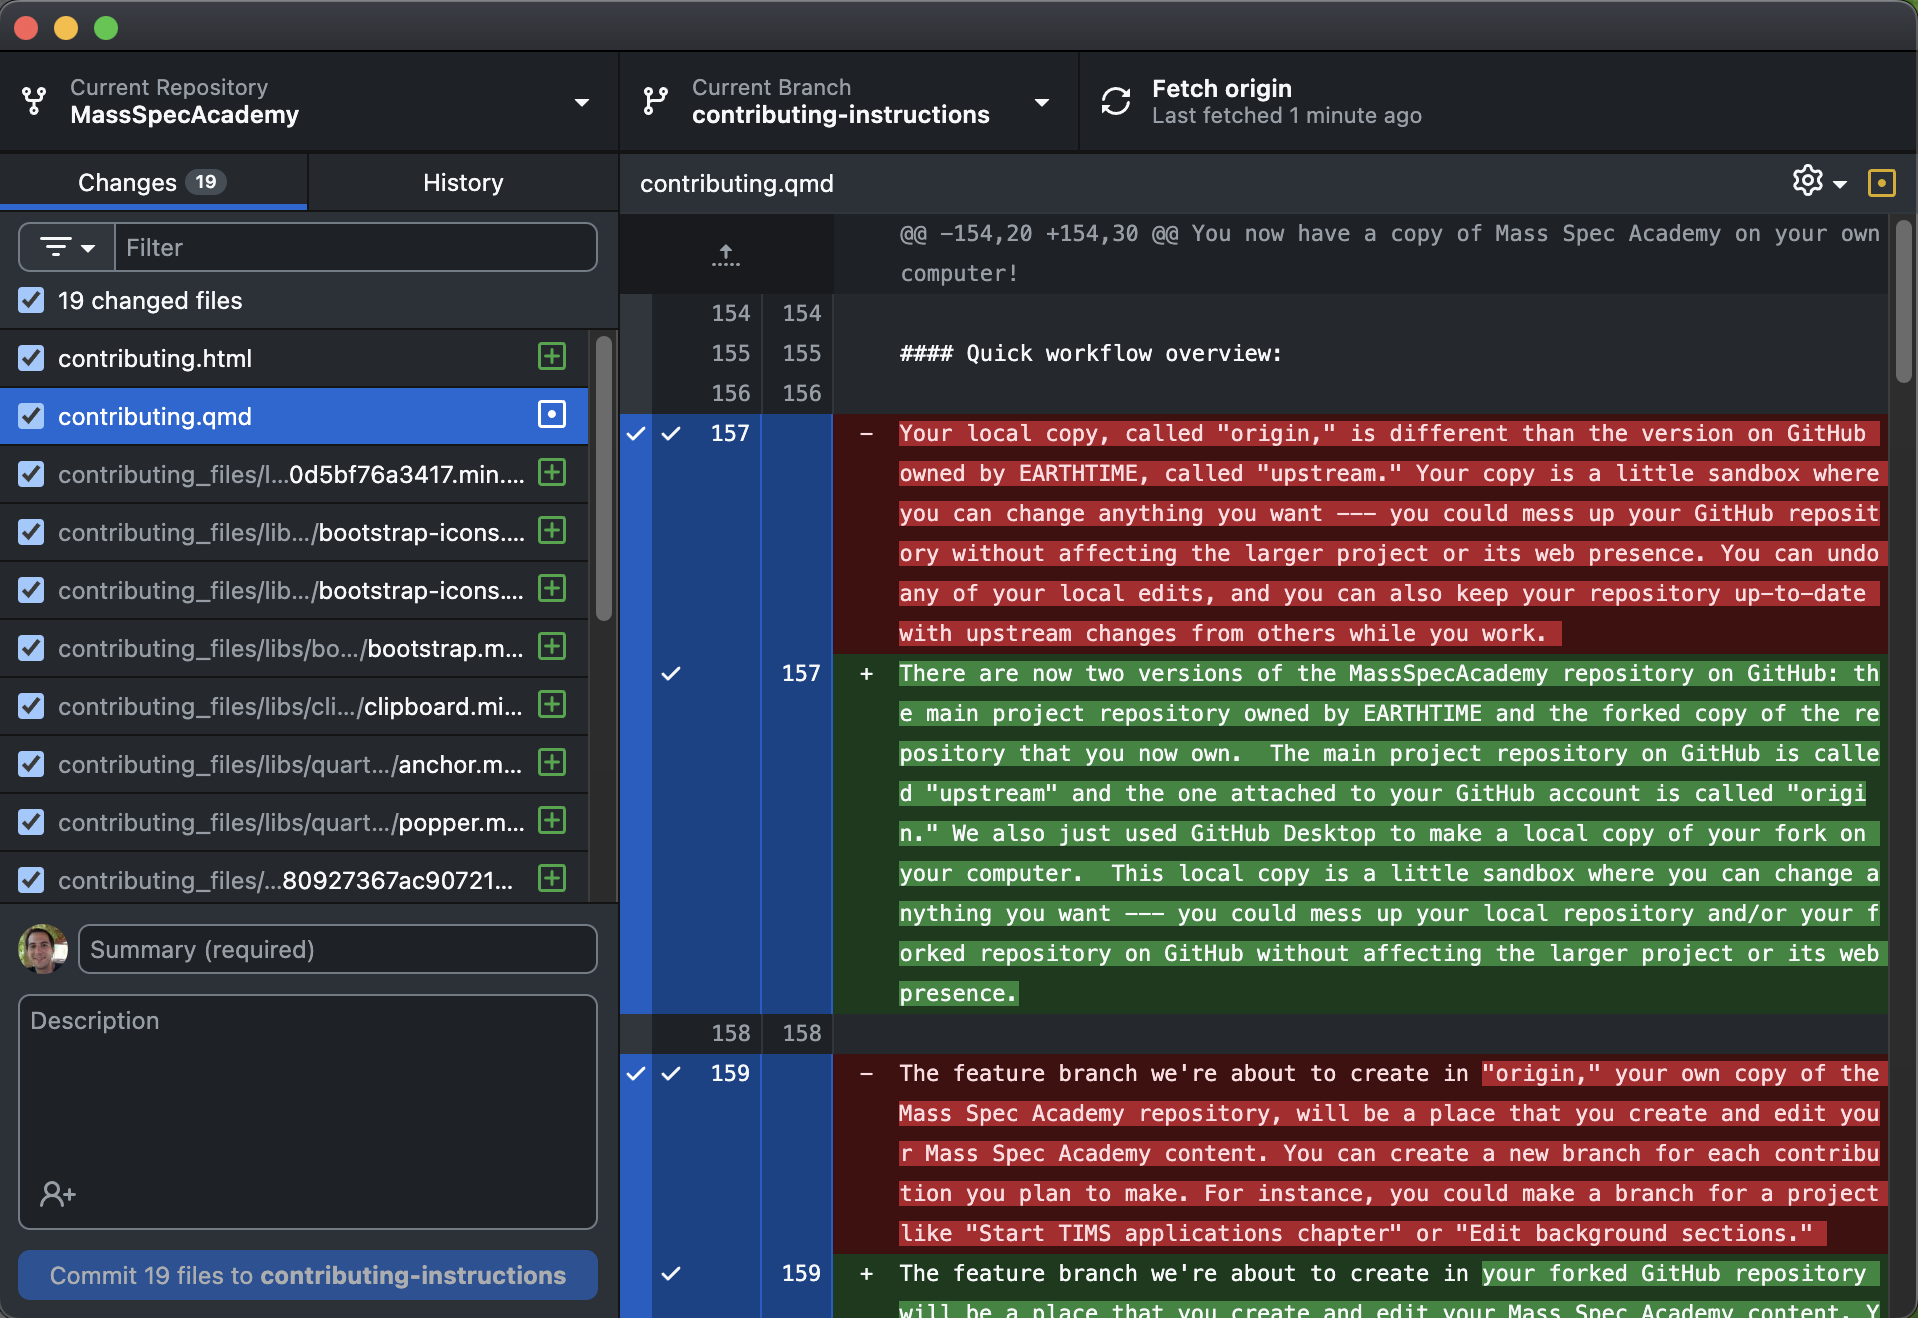
Task: Open the Current Repository dropdown
Action: (308, 102)
